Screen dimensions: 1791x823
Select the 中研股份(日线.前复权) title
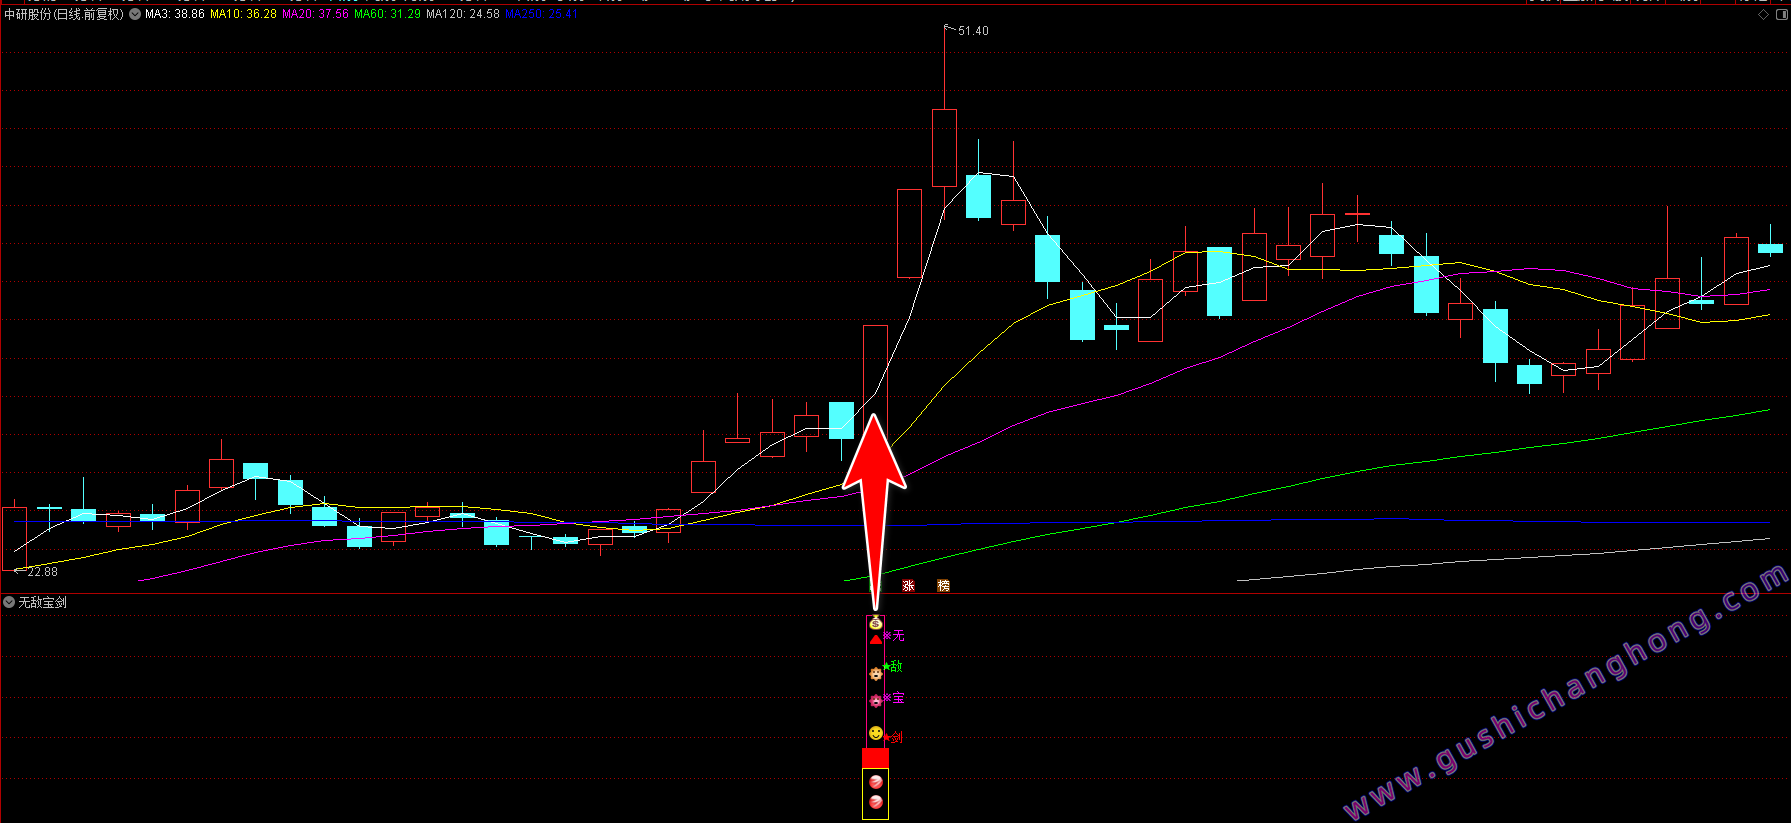(x=64, y=14)
